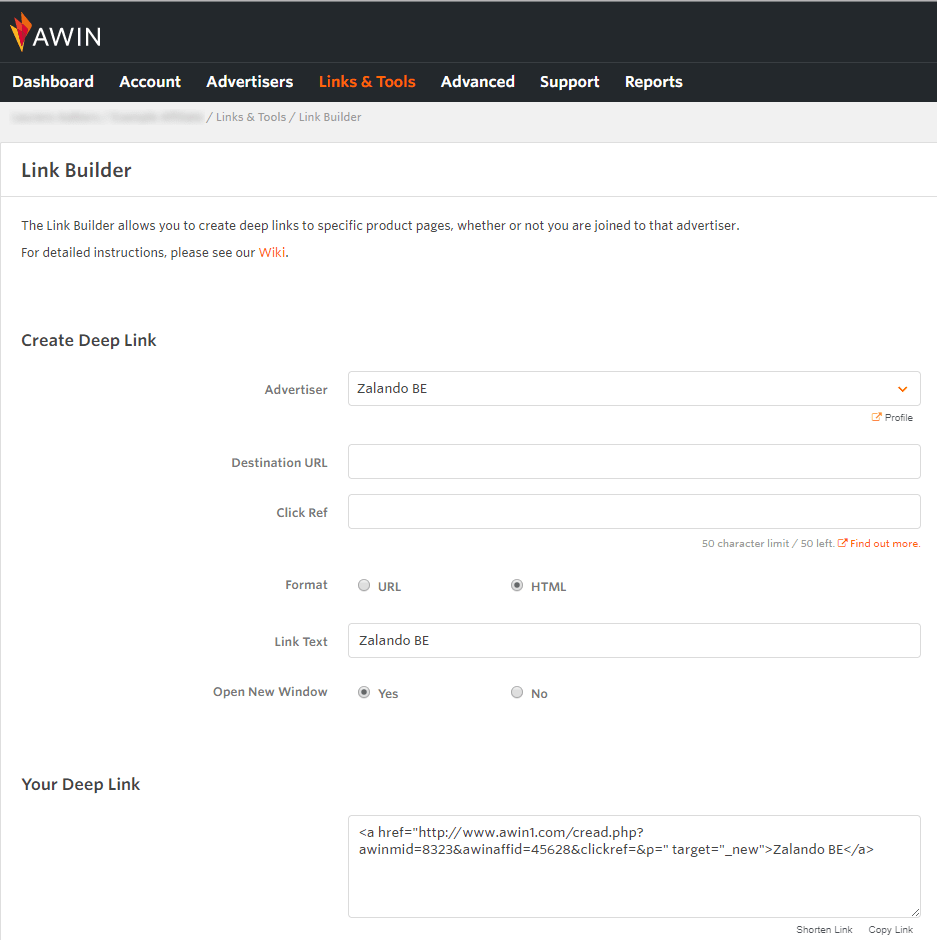The width and height of the screenshot is (937, 940).
Task: Click the Link Builder breadcrumb
Action: click(x=330, y=117)
